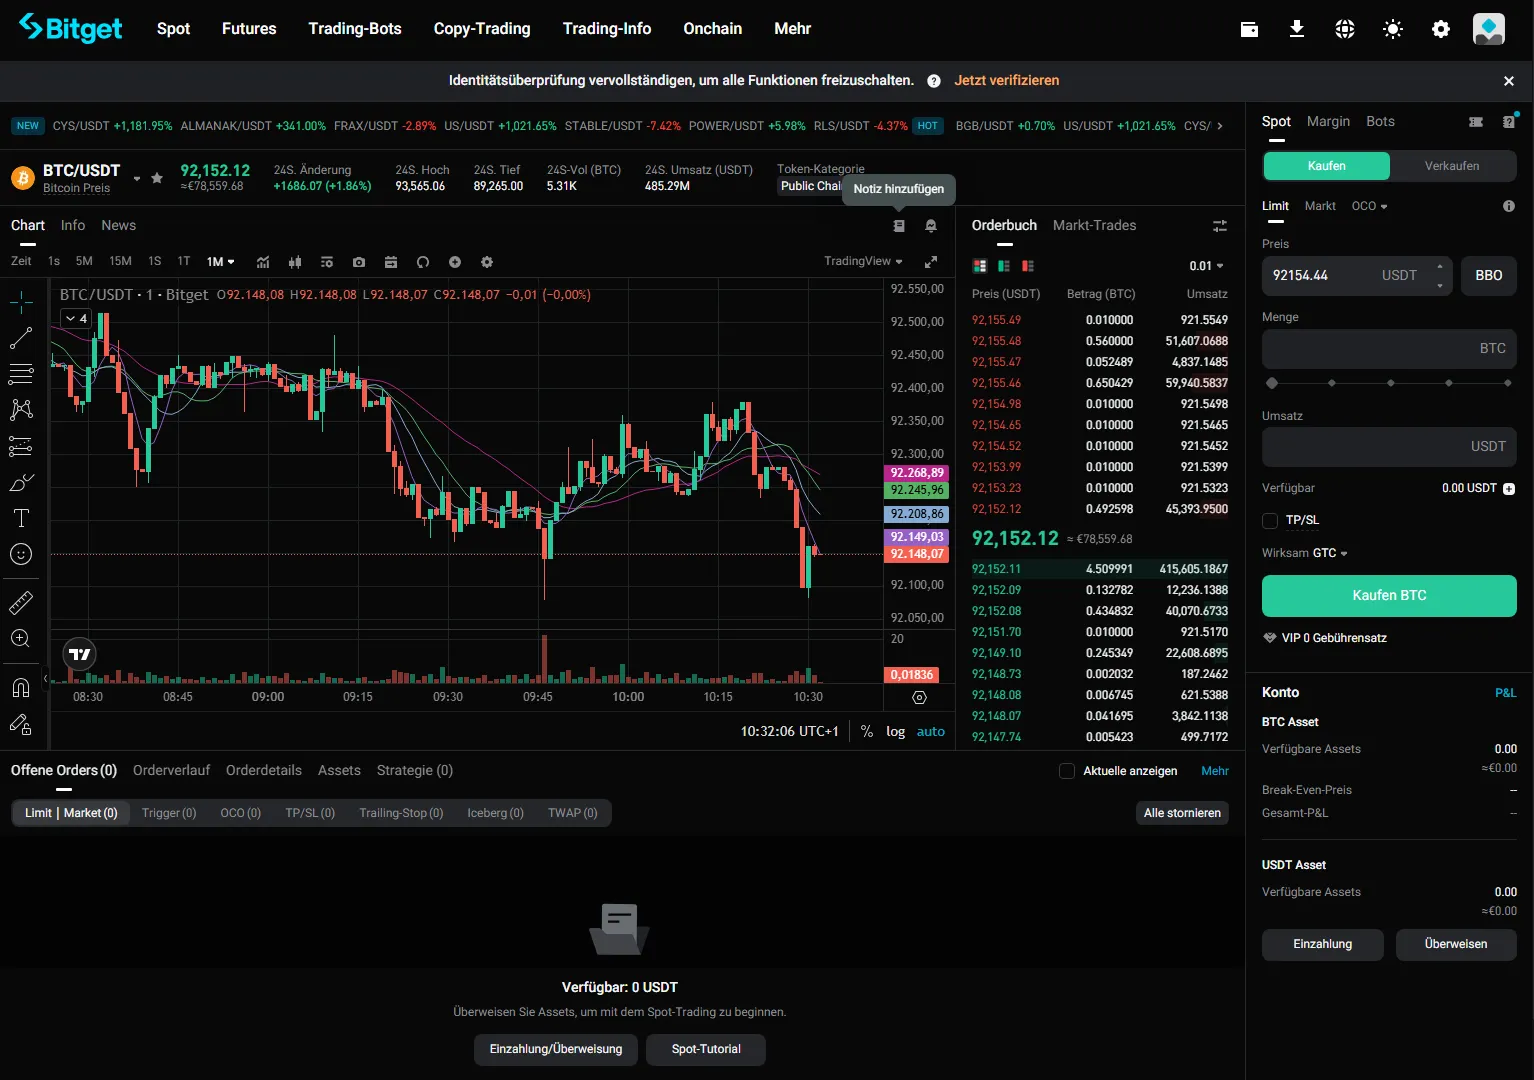Open the chart indicators icon

pos(263,262)
